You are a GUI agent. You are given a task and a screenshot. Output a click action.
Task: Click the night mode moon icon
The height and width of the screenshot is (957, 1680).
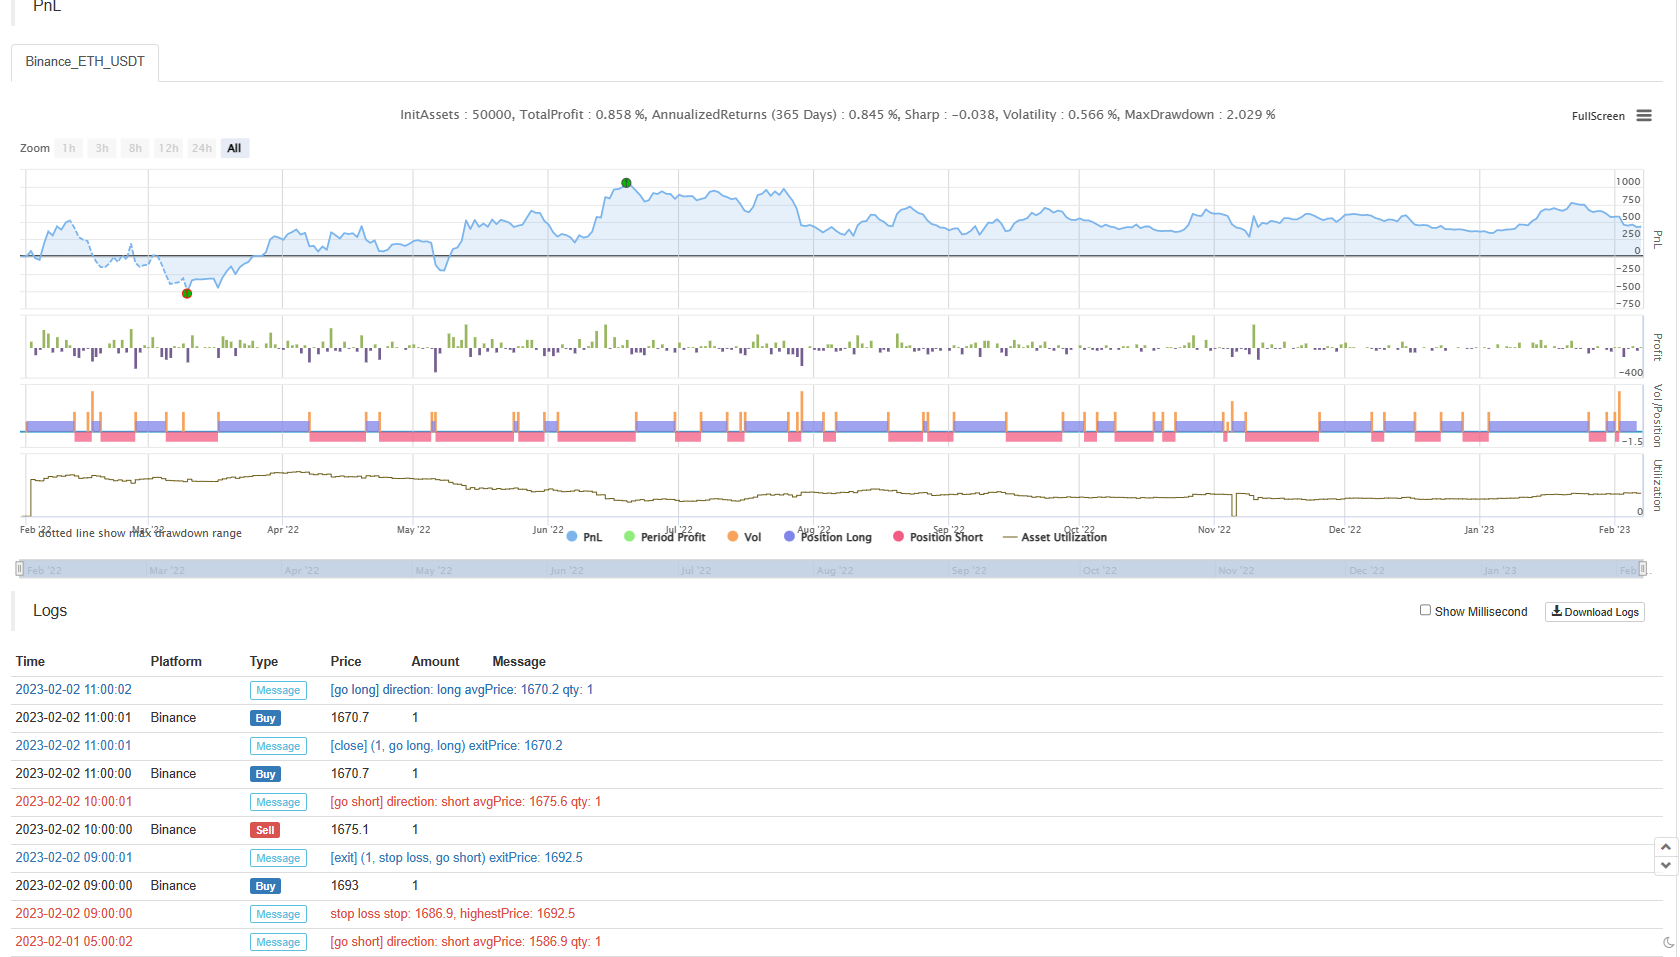click(x=1668, y=942)
